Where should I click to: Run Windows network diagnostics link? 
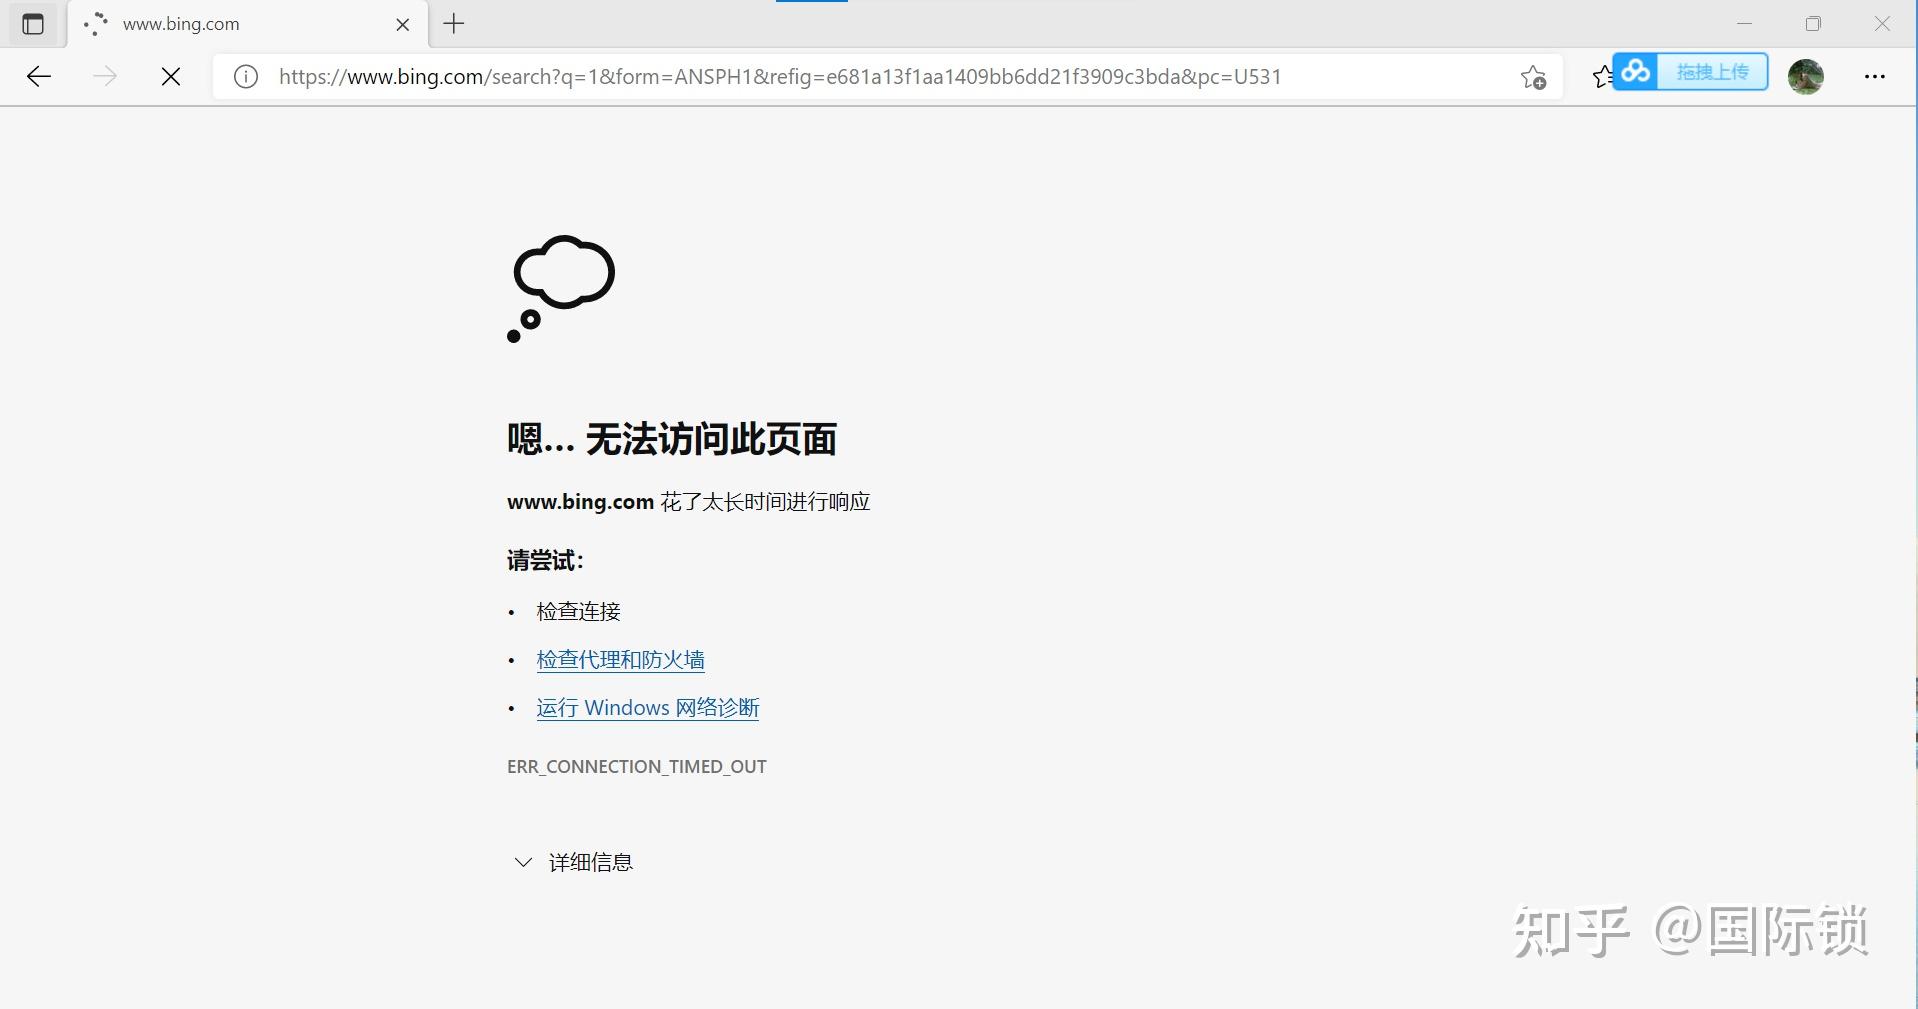pos(648,708)
